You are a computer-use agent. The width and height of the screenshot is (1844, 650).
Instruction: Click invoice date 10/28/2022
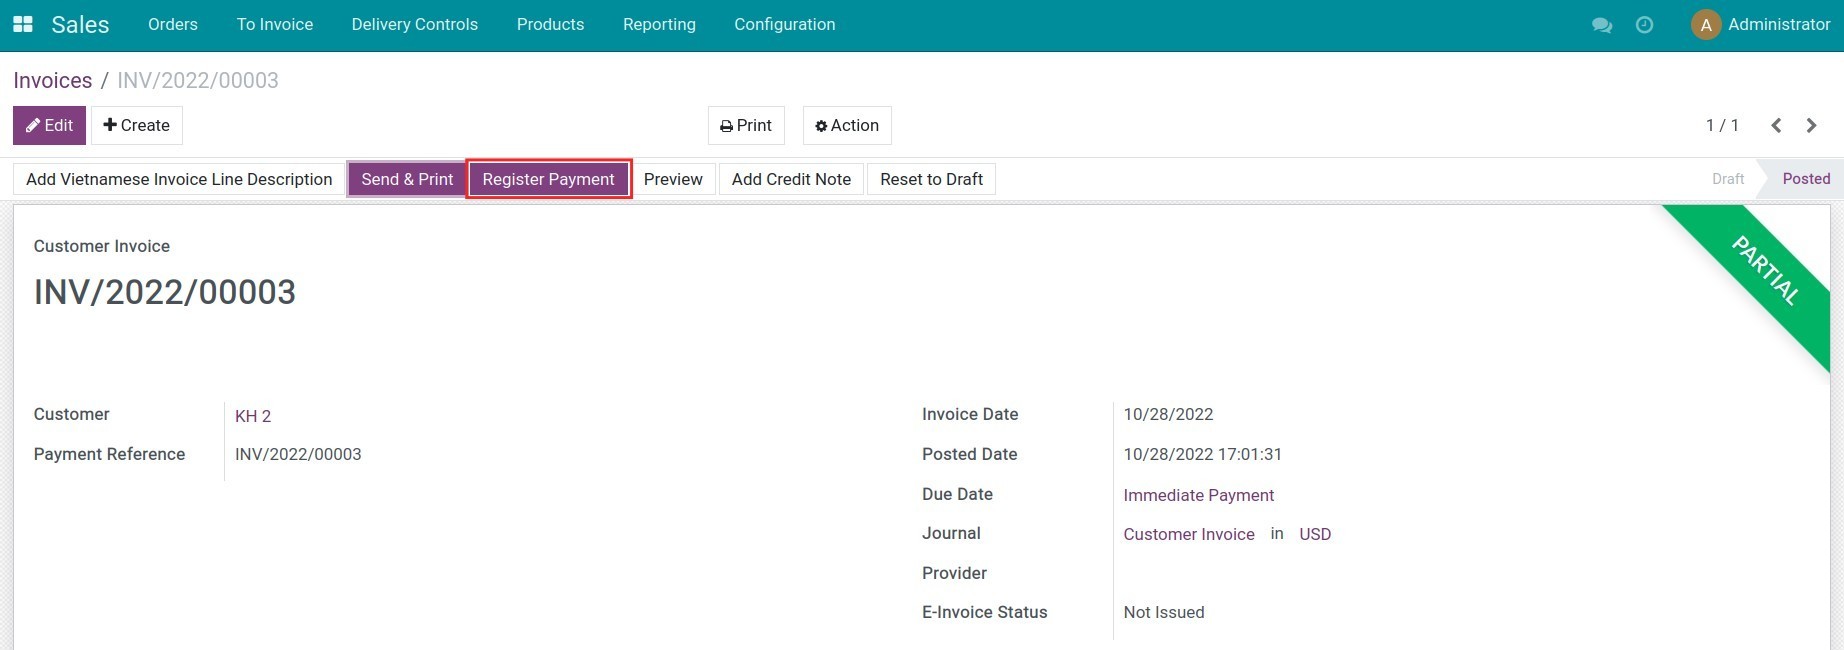click(x=1168, y=414)
